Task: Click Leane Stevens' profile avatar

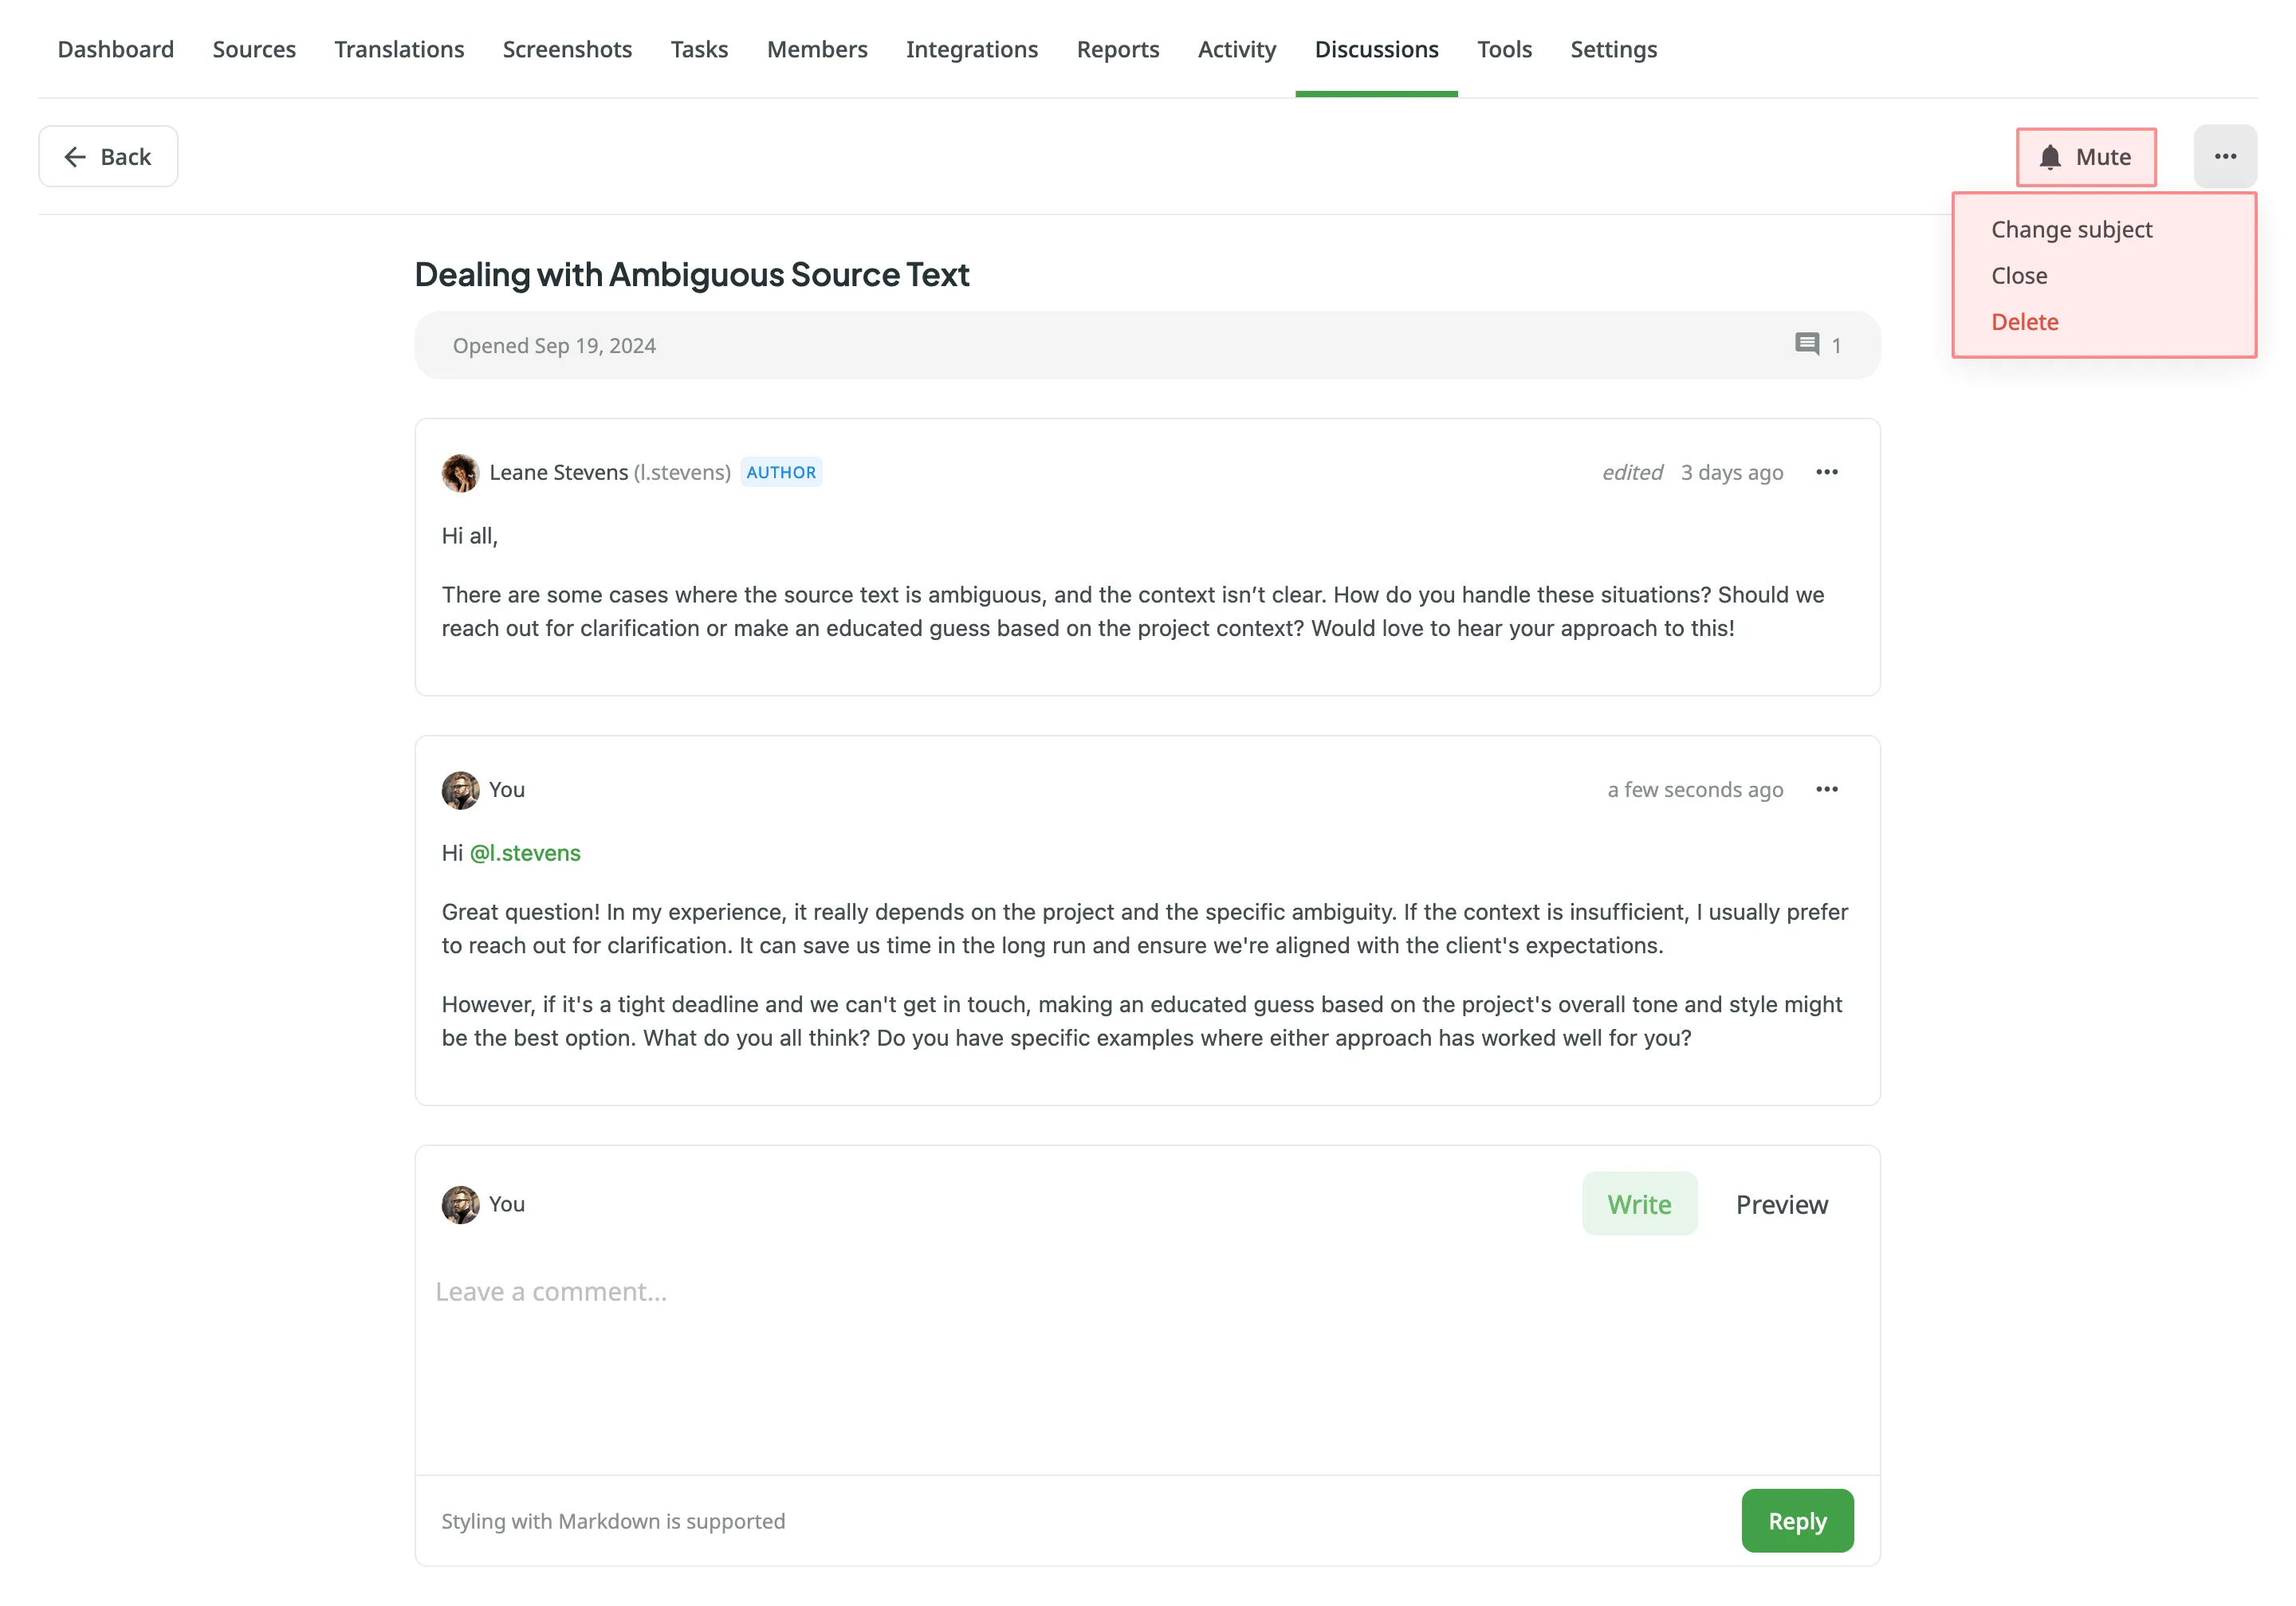Action: coord(460,473)
